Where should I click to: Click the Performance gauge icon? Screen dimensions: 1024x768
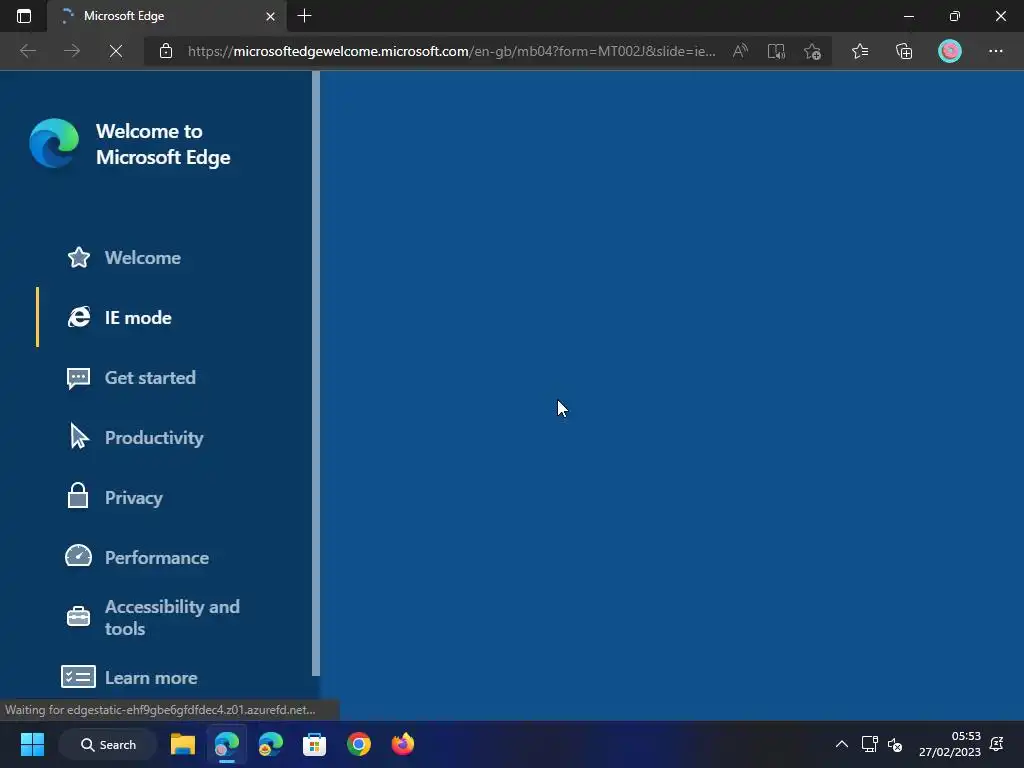coord(78,556)
